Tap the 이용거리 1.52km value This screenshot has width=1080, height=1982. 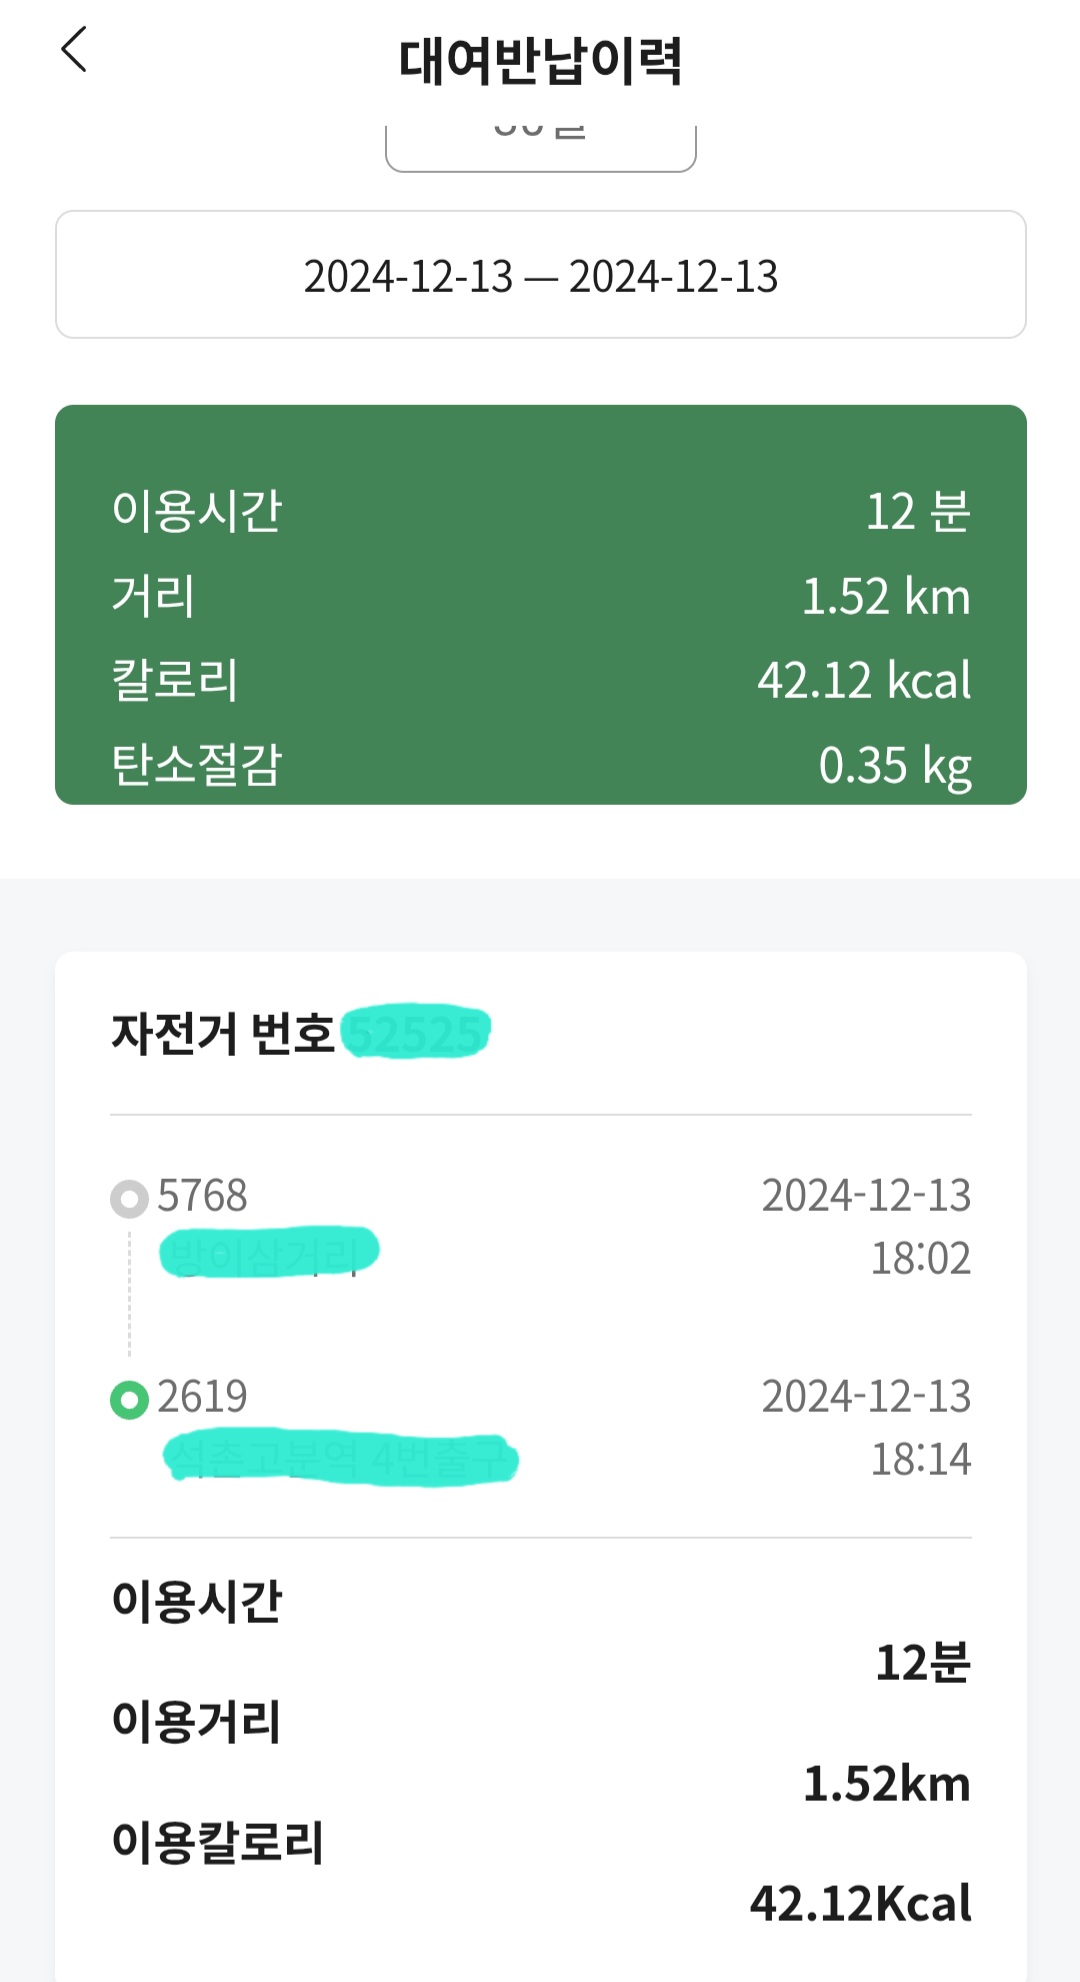(886, 1784)
